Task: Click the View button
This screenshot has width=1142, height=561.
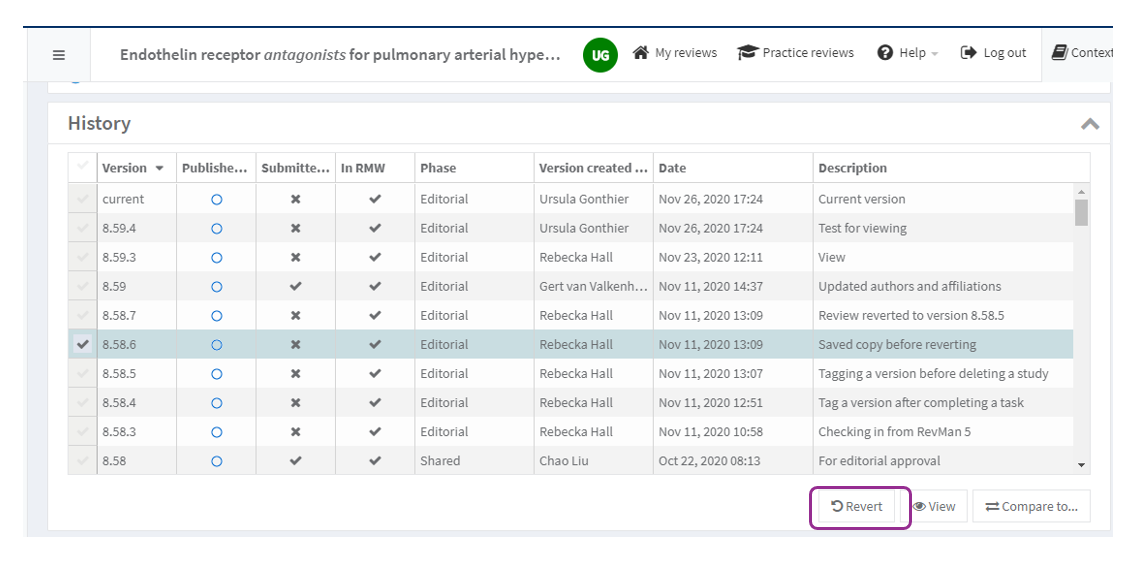Action: click(x=934, y=506)
